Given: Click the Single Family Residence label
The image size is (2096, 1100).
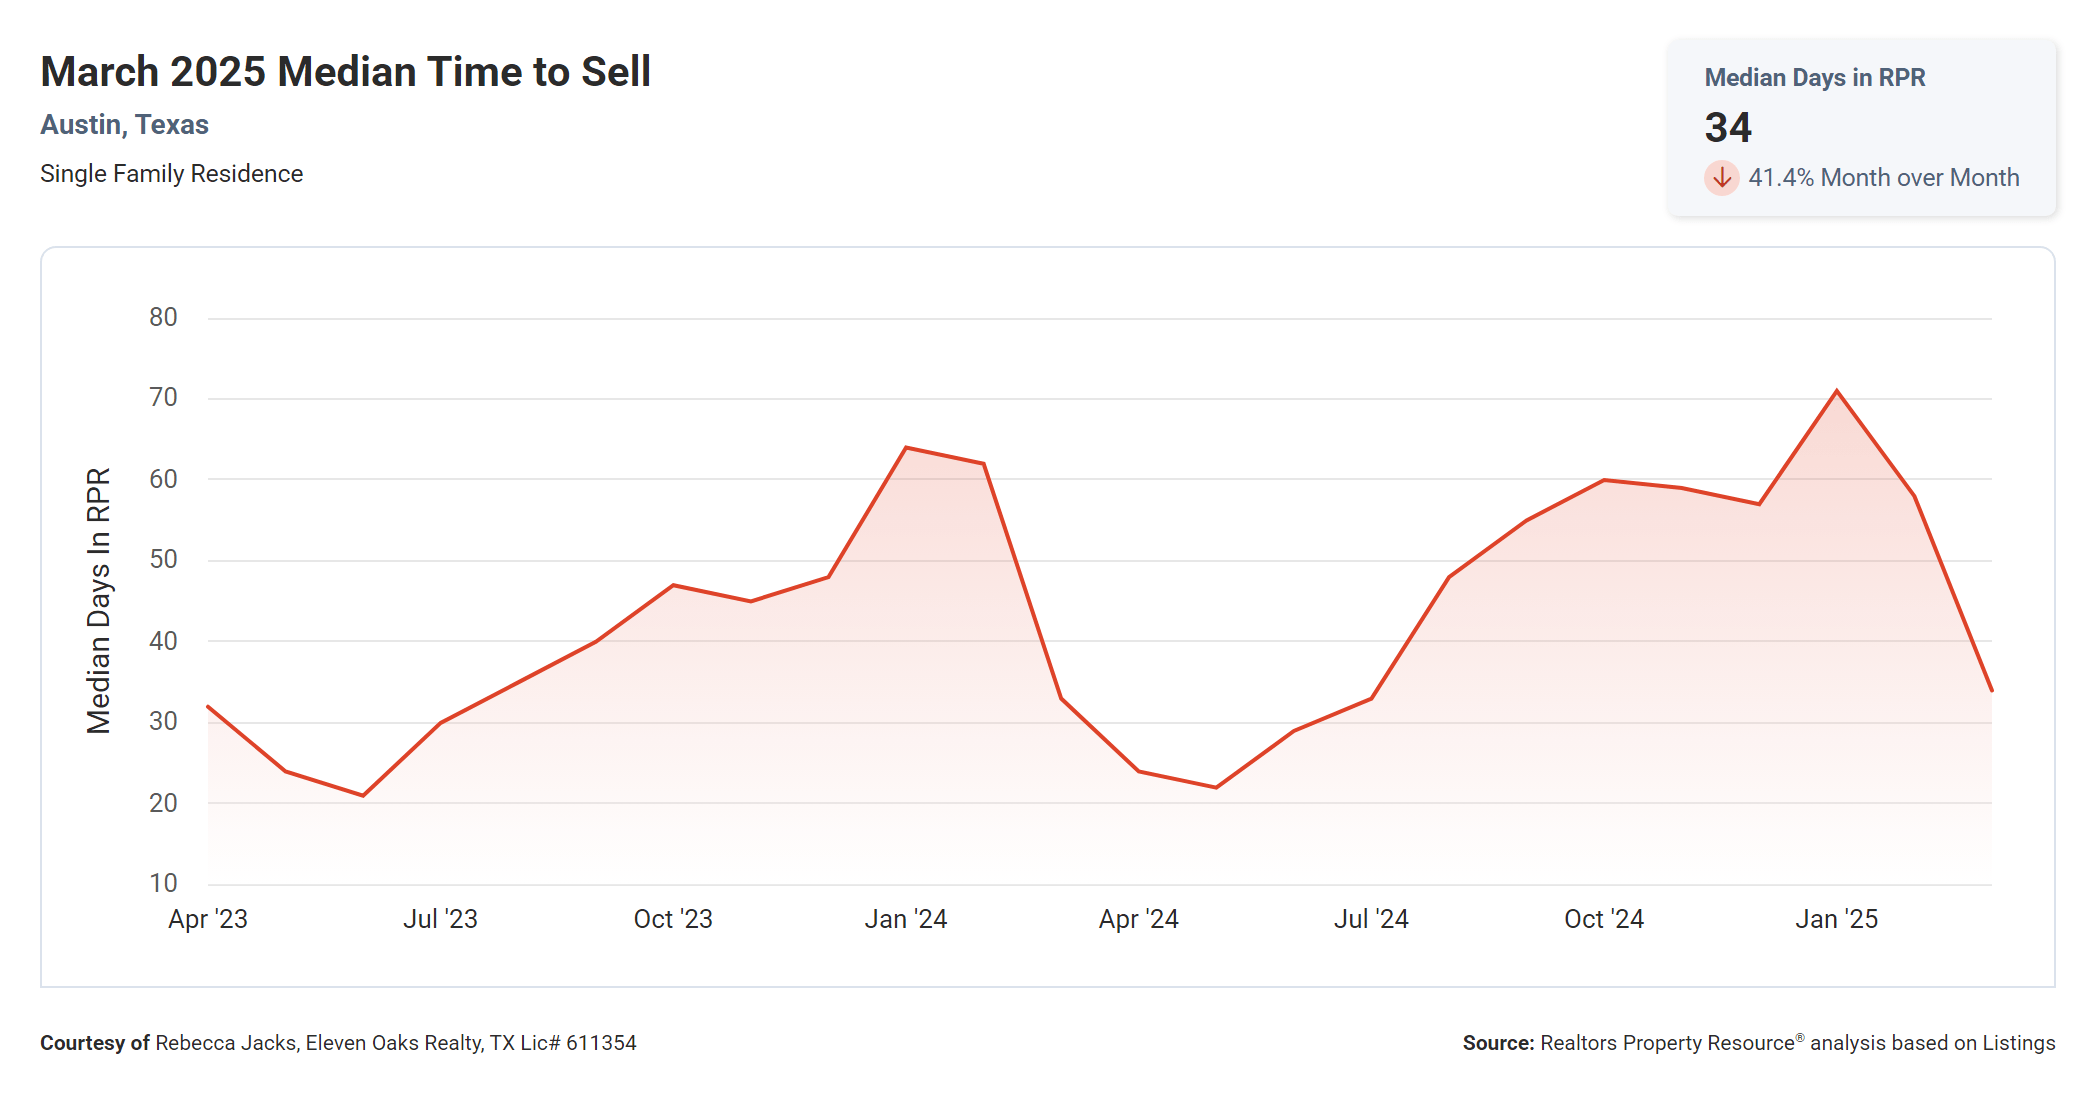Looking at the screenshot, I should click(171, 174).
